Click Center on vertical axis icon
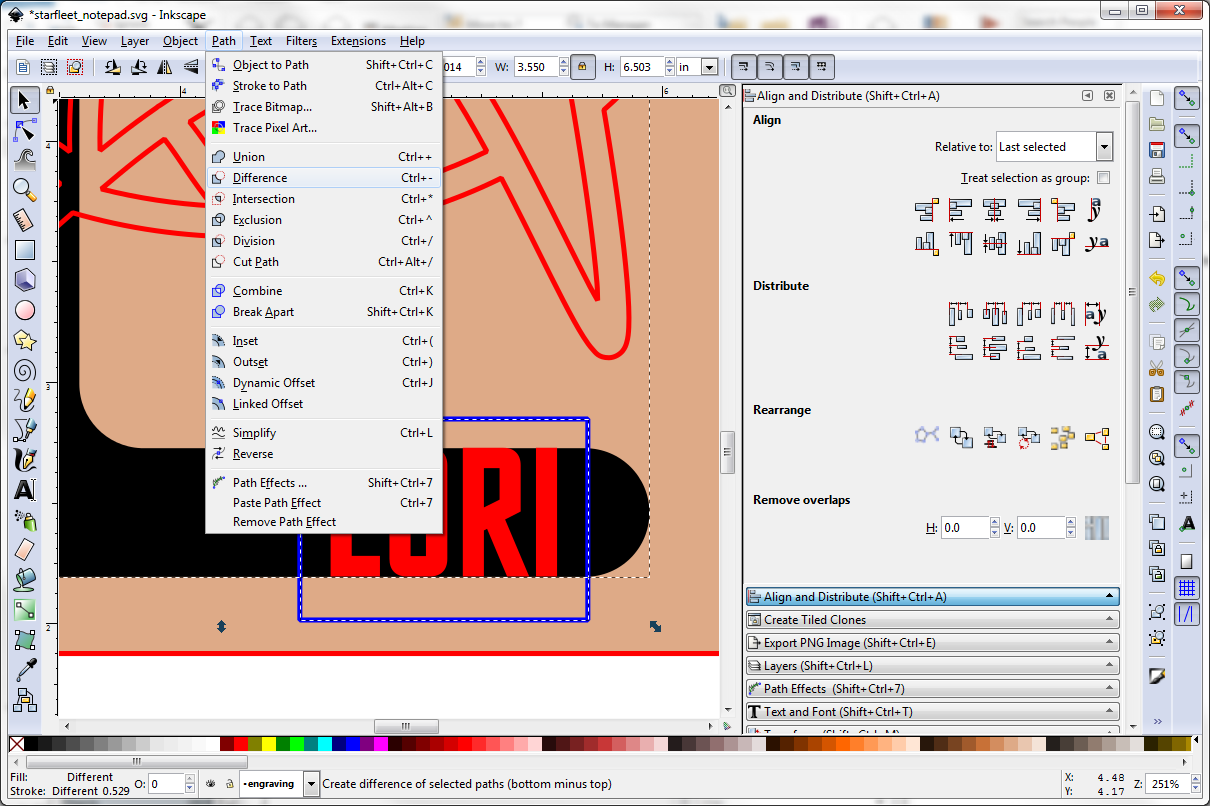This screenshot has width=1210, height=806. (x=994, y=210)
